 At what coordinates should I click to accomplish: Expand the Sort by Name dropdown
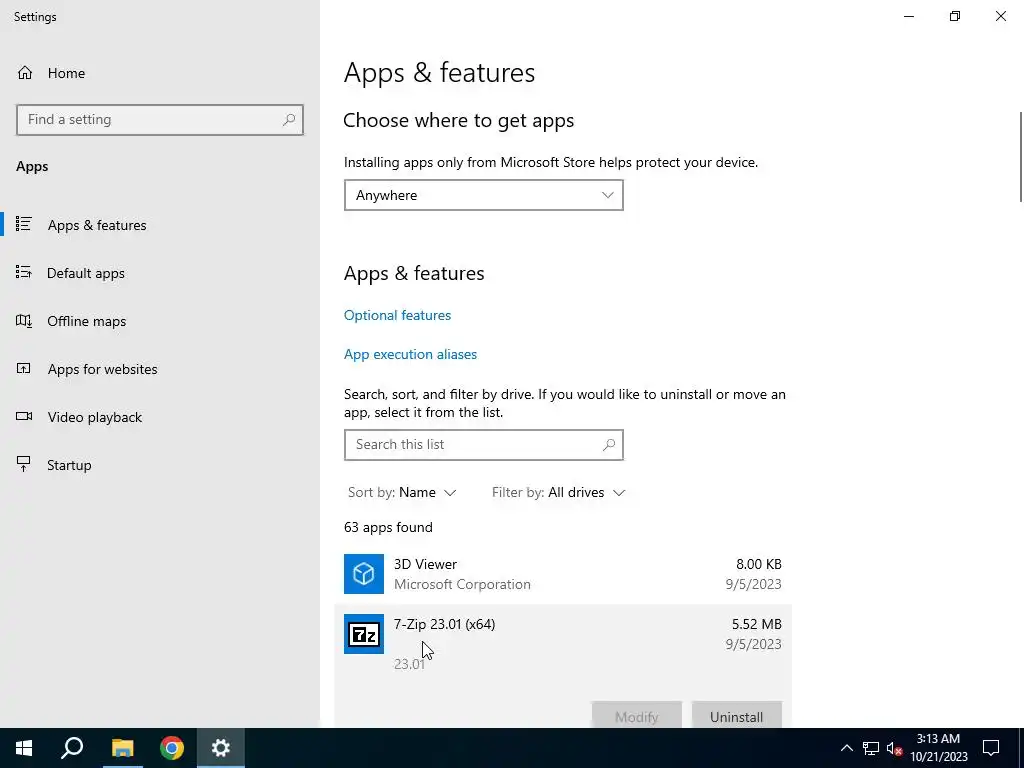click(402, 492)
